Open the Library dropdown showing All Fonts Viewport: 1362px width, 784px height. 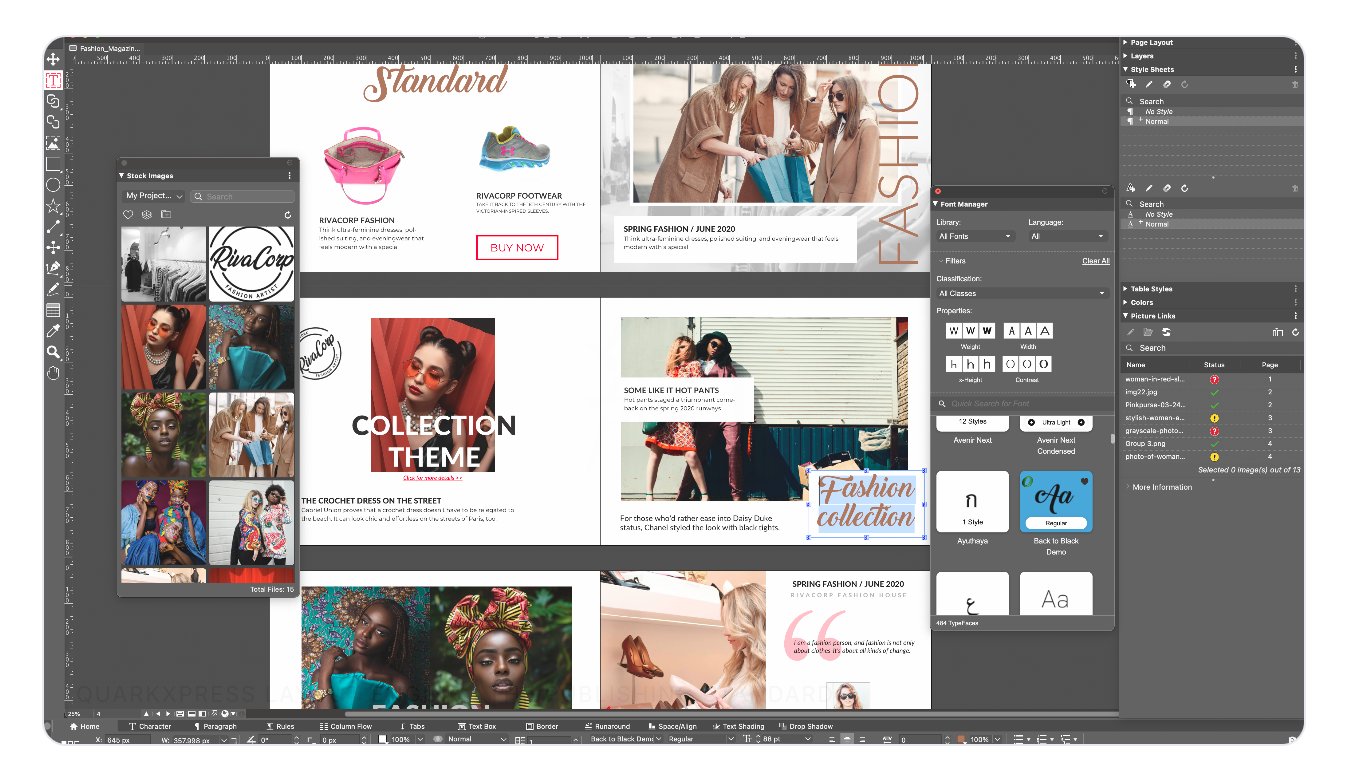(x=975, y=236)
